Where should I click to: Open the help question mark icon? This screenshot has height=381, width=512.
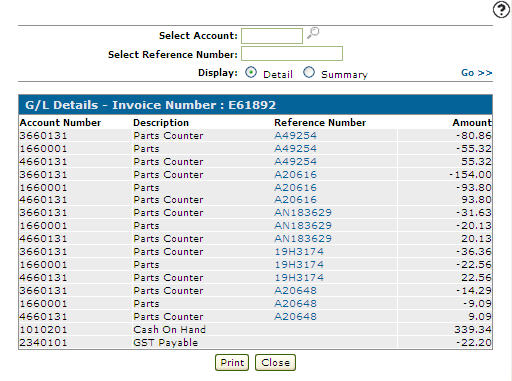click(x=501, y=10)
